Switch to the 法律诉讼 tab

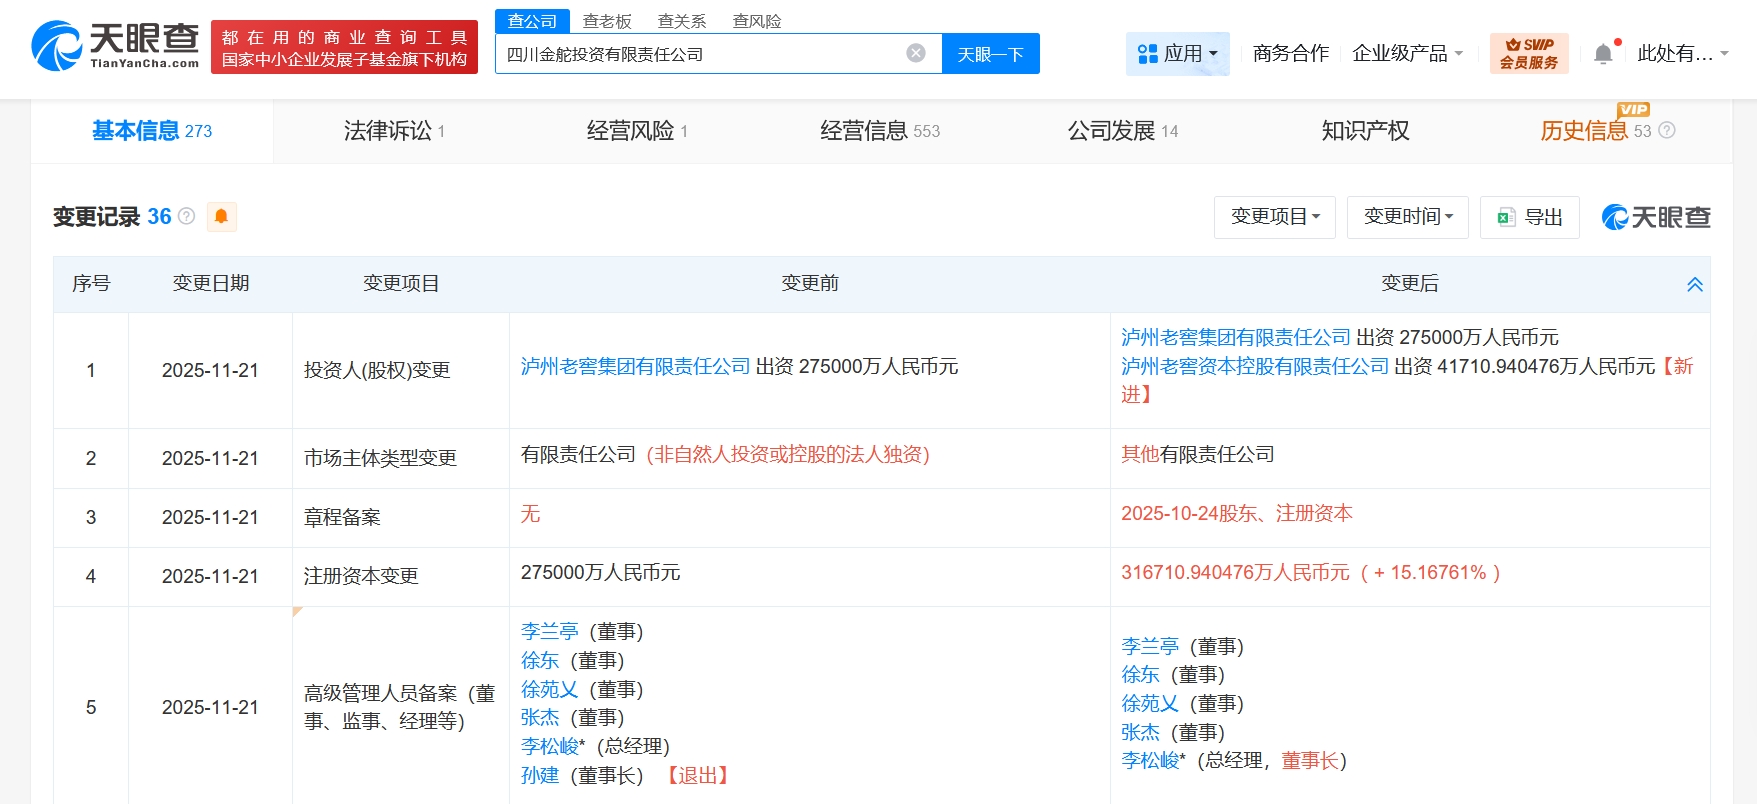pyautogui.click(x=393, y=131)
